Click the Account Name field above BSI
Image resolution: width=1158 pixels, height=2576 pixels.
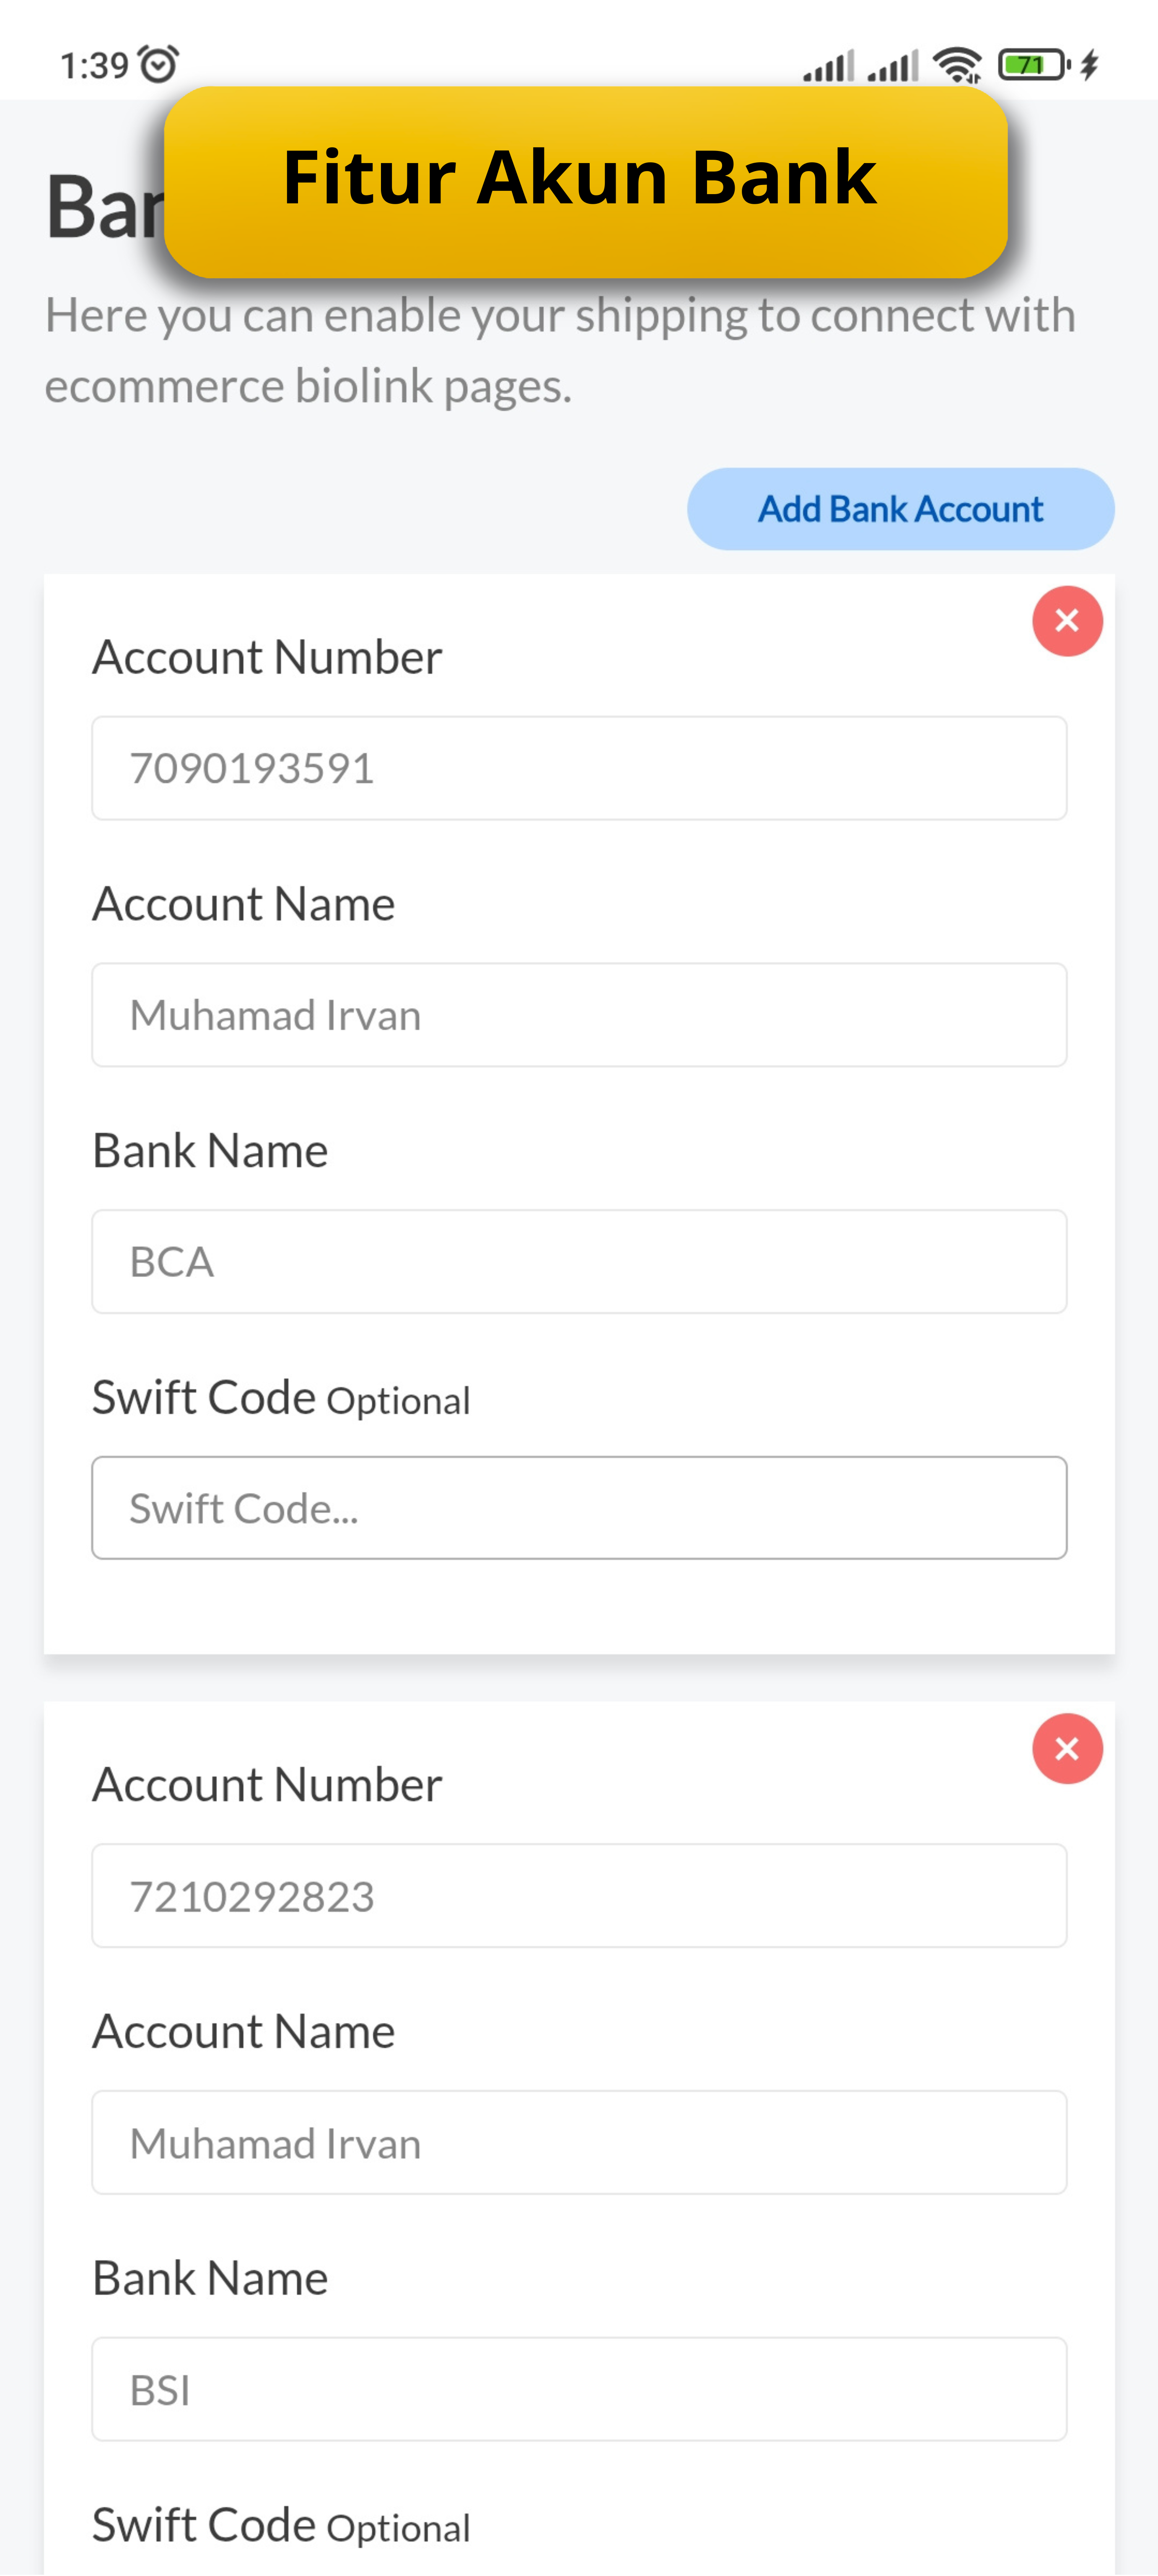point(579,2142)
